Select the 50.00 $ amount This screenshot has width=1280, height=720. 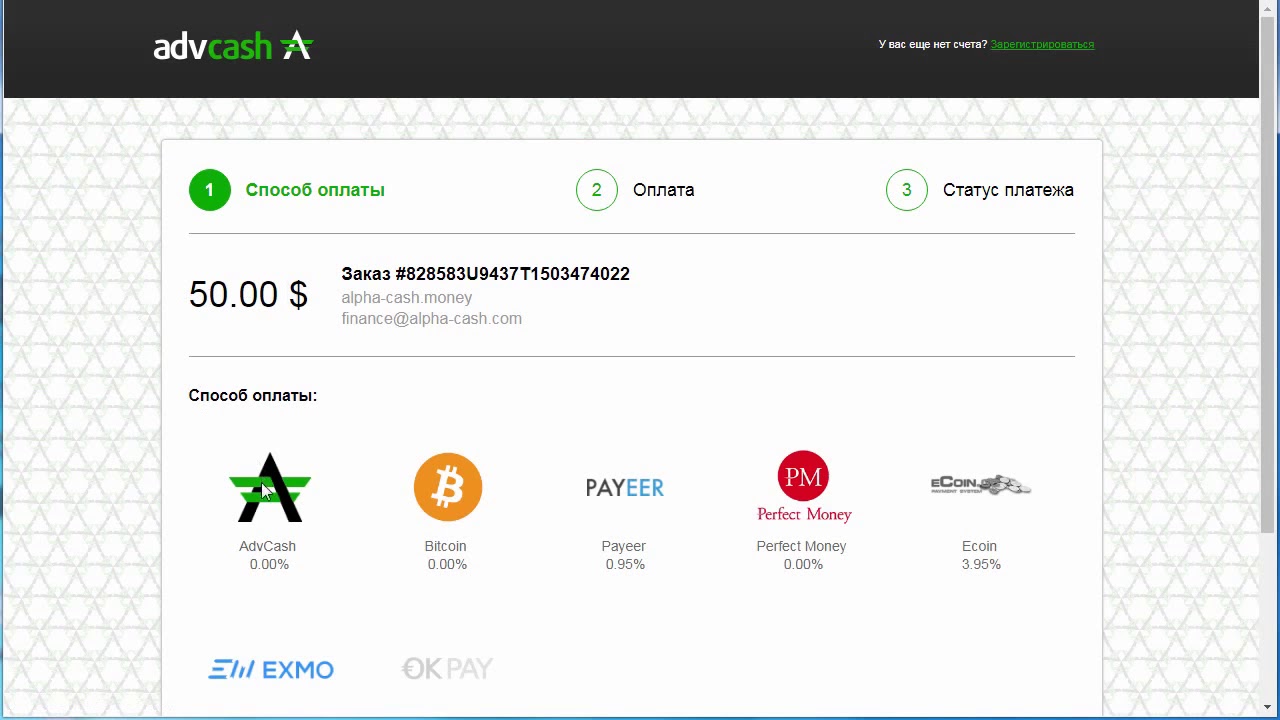click(x=248, y=294)
